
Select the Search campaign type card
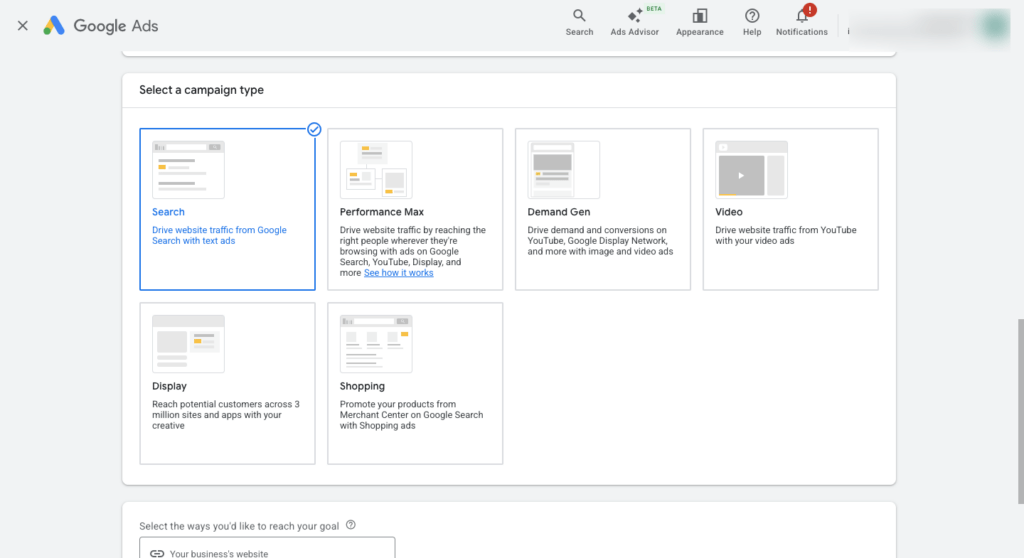point(227,209)
